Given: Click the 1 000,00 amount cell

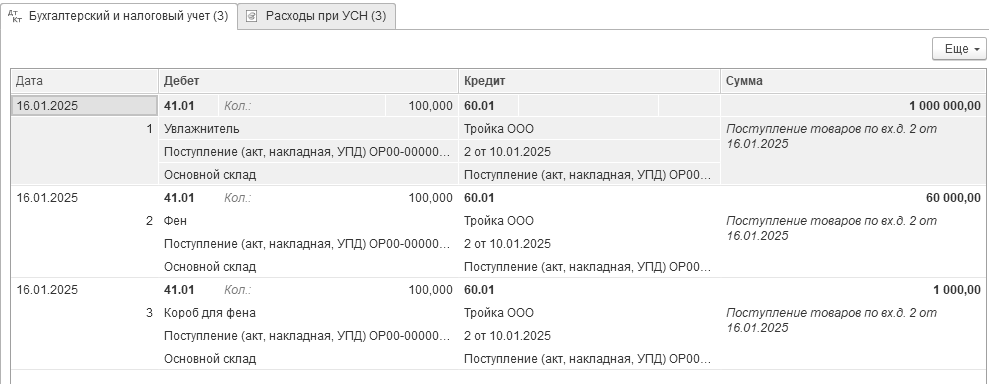Looking at the screenshot, I should pos(853,290).
